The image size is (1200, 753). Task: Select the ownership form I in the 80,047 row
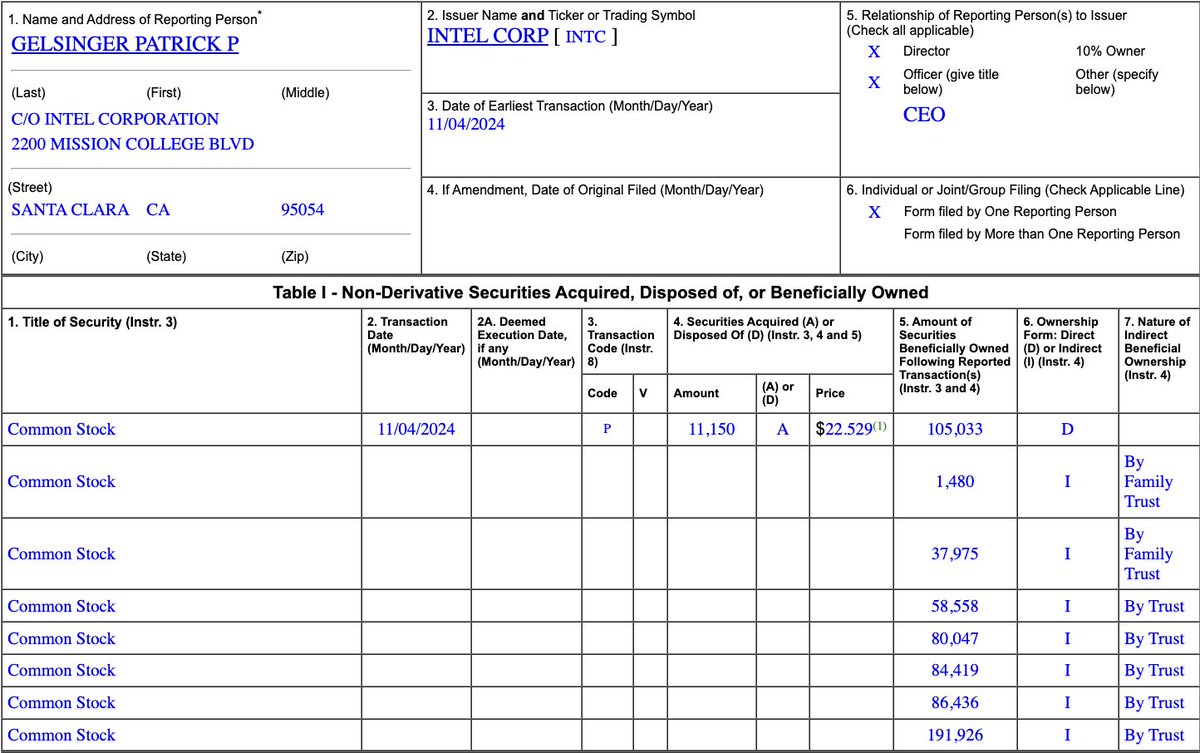pyautogui.click(x=1067, y=638)
